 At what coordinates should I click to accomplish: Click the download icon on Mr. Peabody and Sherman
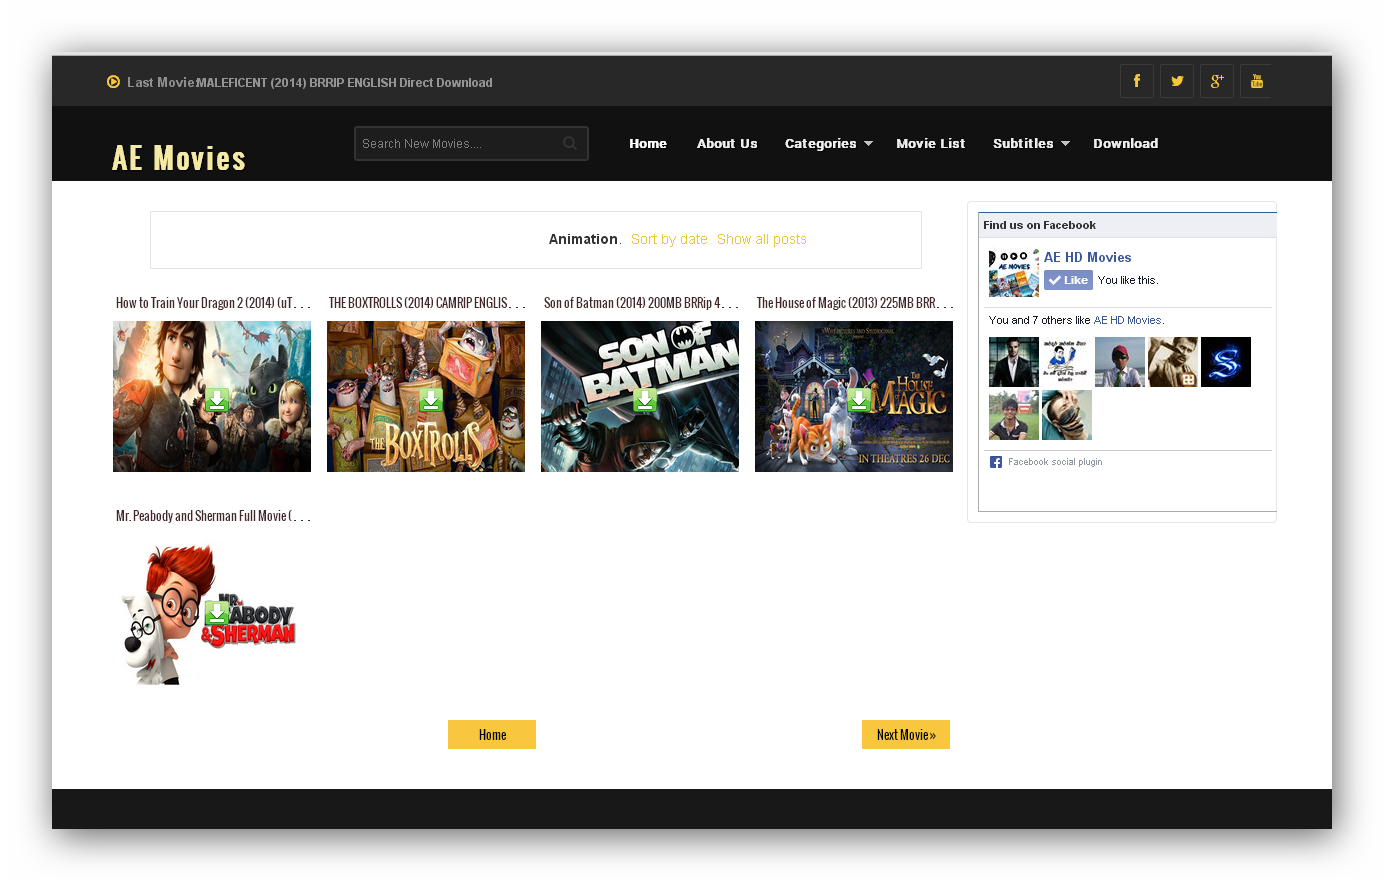tap(216, 614)
